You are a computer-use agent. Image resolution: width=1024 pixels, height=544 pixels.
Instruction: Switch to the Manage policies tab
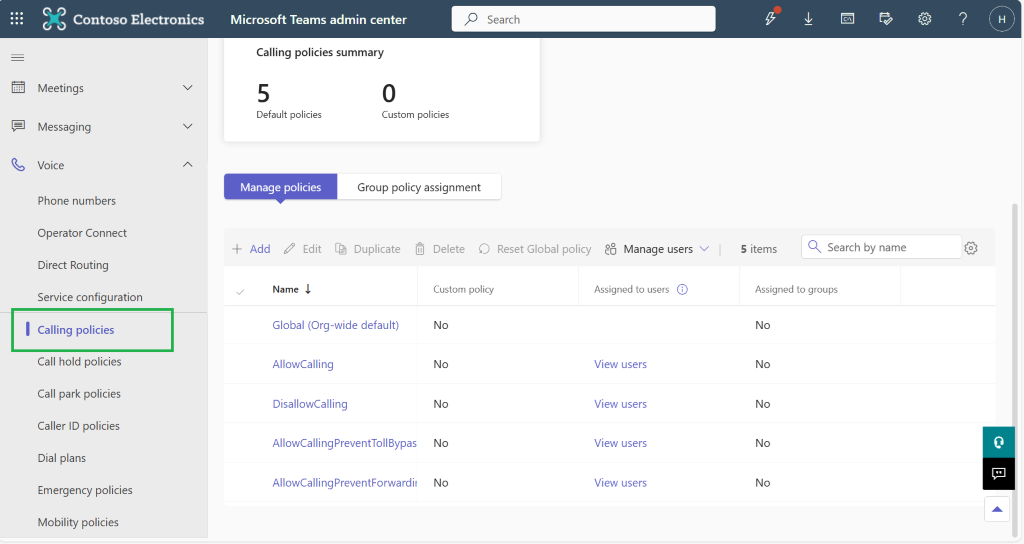[x=281, y=187]
